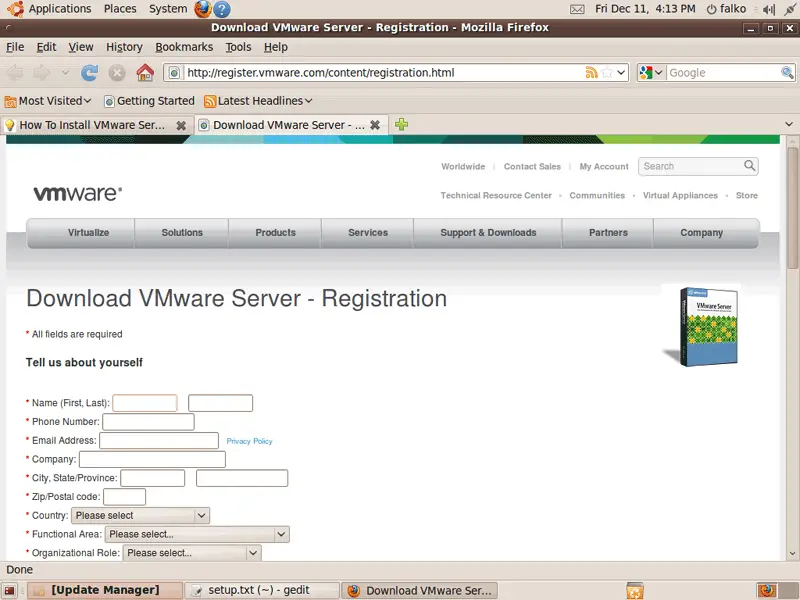
Task: Click the Ubuntu logo next to Applications
Action: (x=16, y=9)
